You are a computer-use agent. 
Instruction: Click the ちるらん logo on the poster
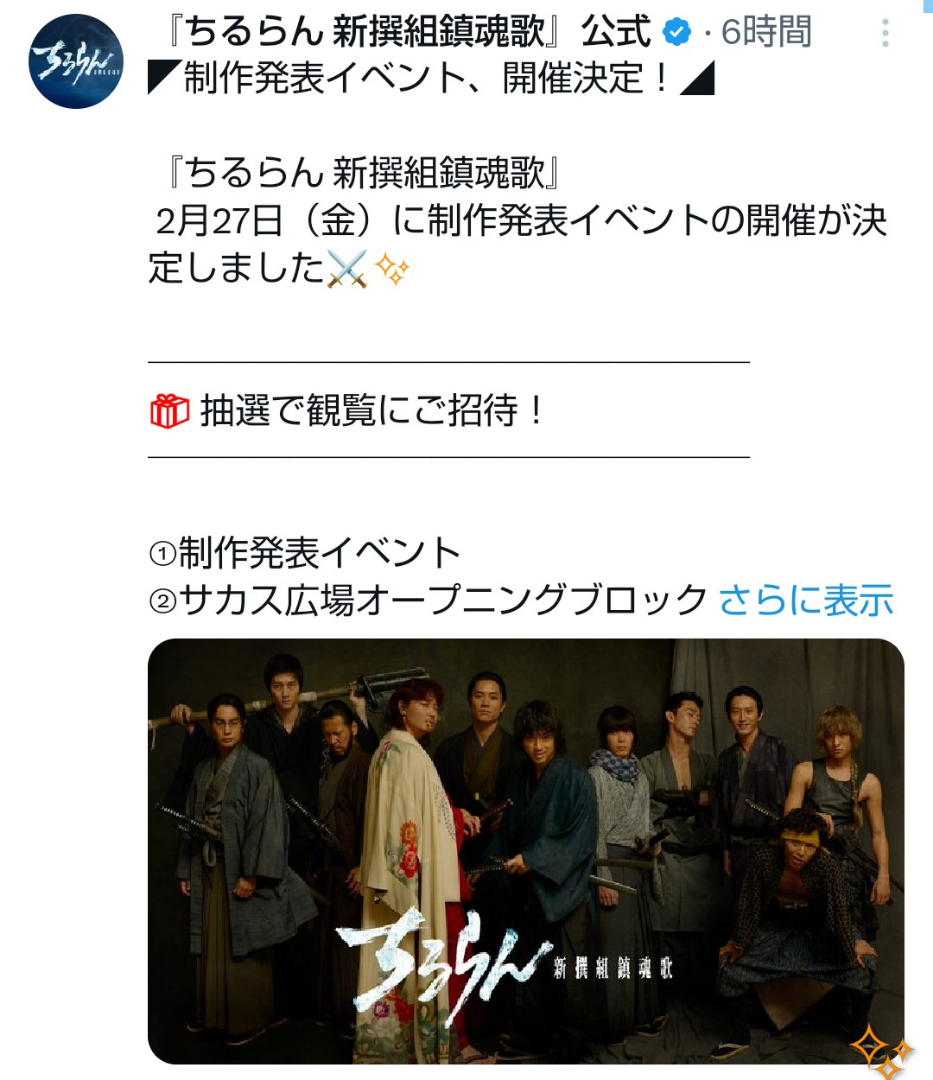(442, 964)
